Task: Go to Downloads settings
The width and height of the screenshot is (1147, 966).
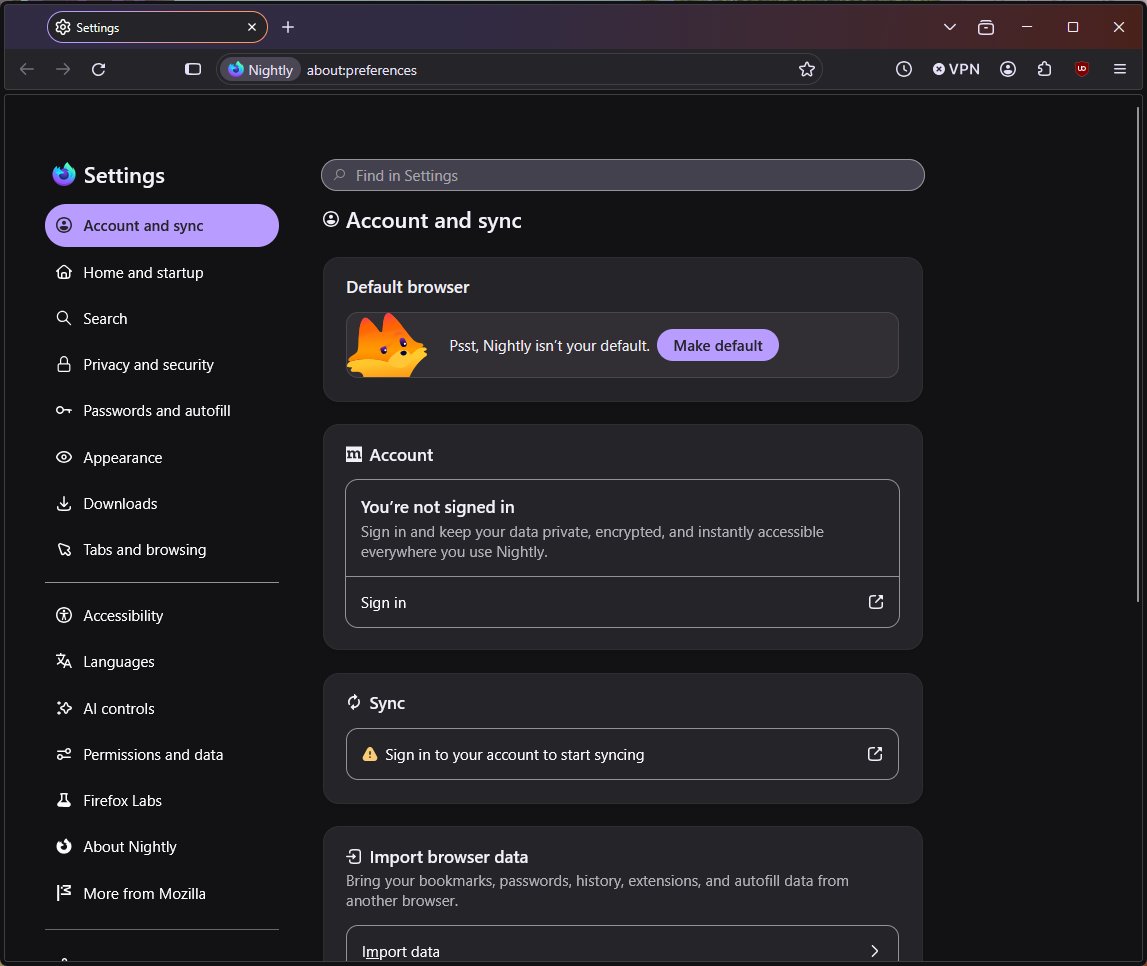Action: [x=162, y=503]
